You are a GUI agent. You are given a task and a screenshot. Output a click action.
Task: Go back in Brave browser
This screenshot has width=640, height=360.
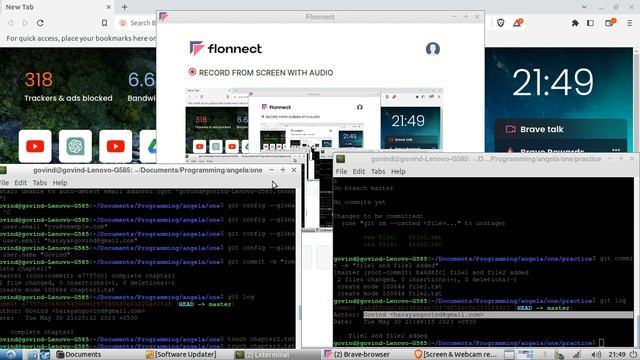pyautogui.click(x=11, y=23)
